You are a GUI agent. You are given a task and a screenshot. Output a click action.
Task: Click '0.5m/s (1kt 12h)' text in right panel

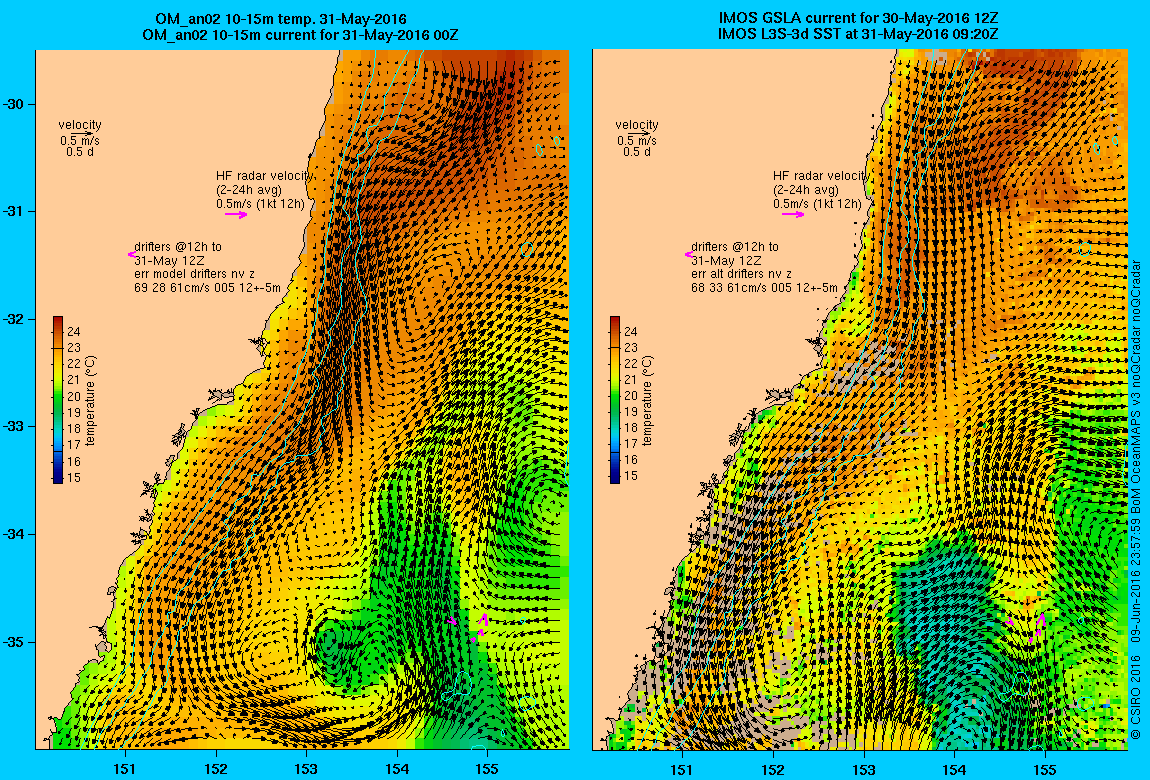(817, 204)
